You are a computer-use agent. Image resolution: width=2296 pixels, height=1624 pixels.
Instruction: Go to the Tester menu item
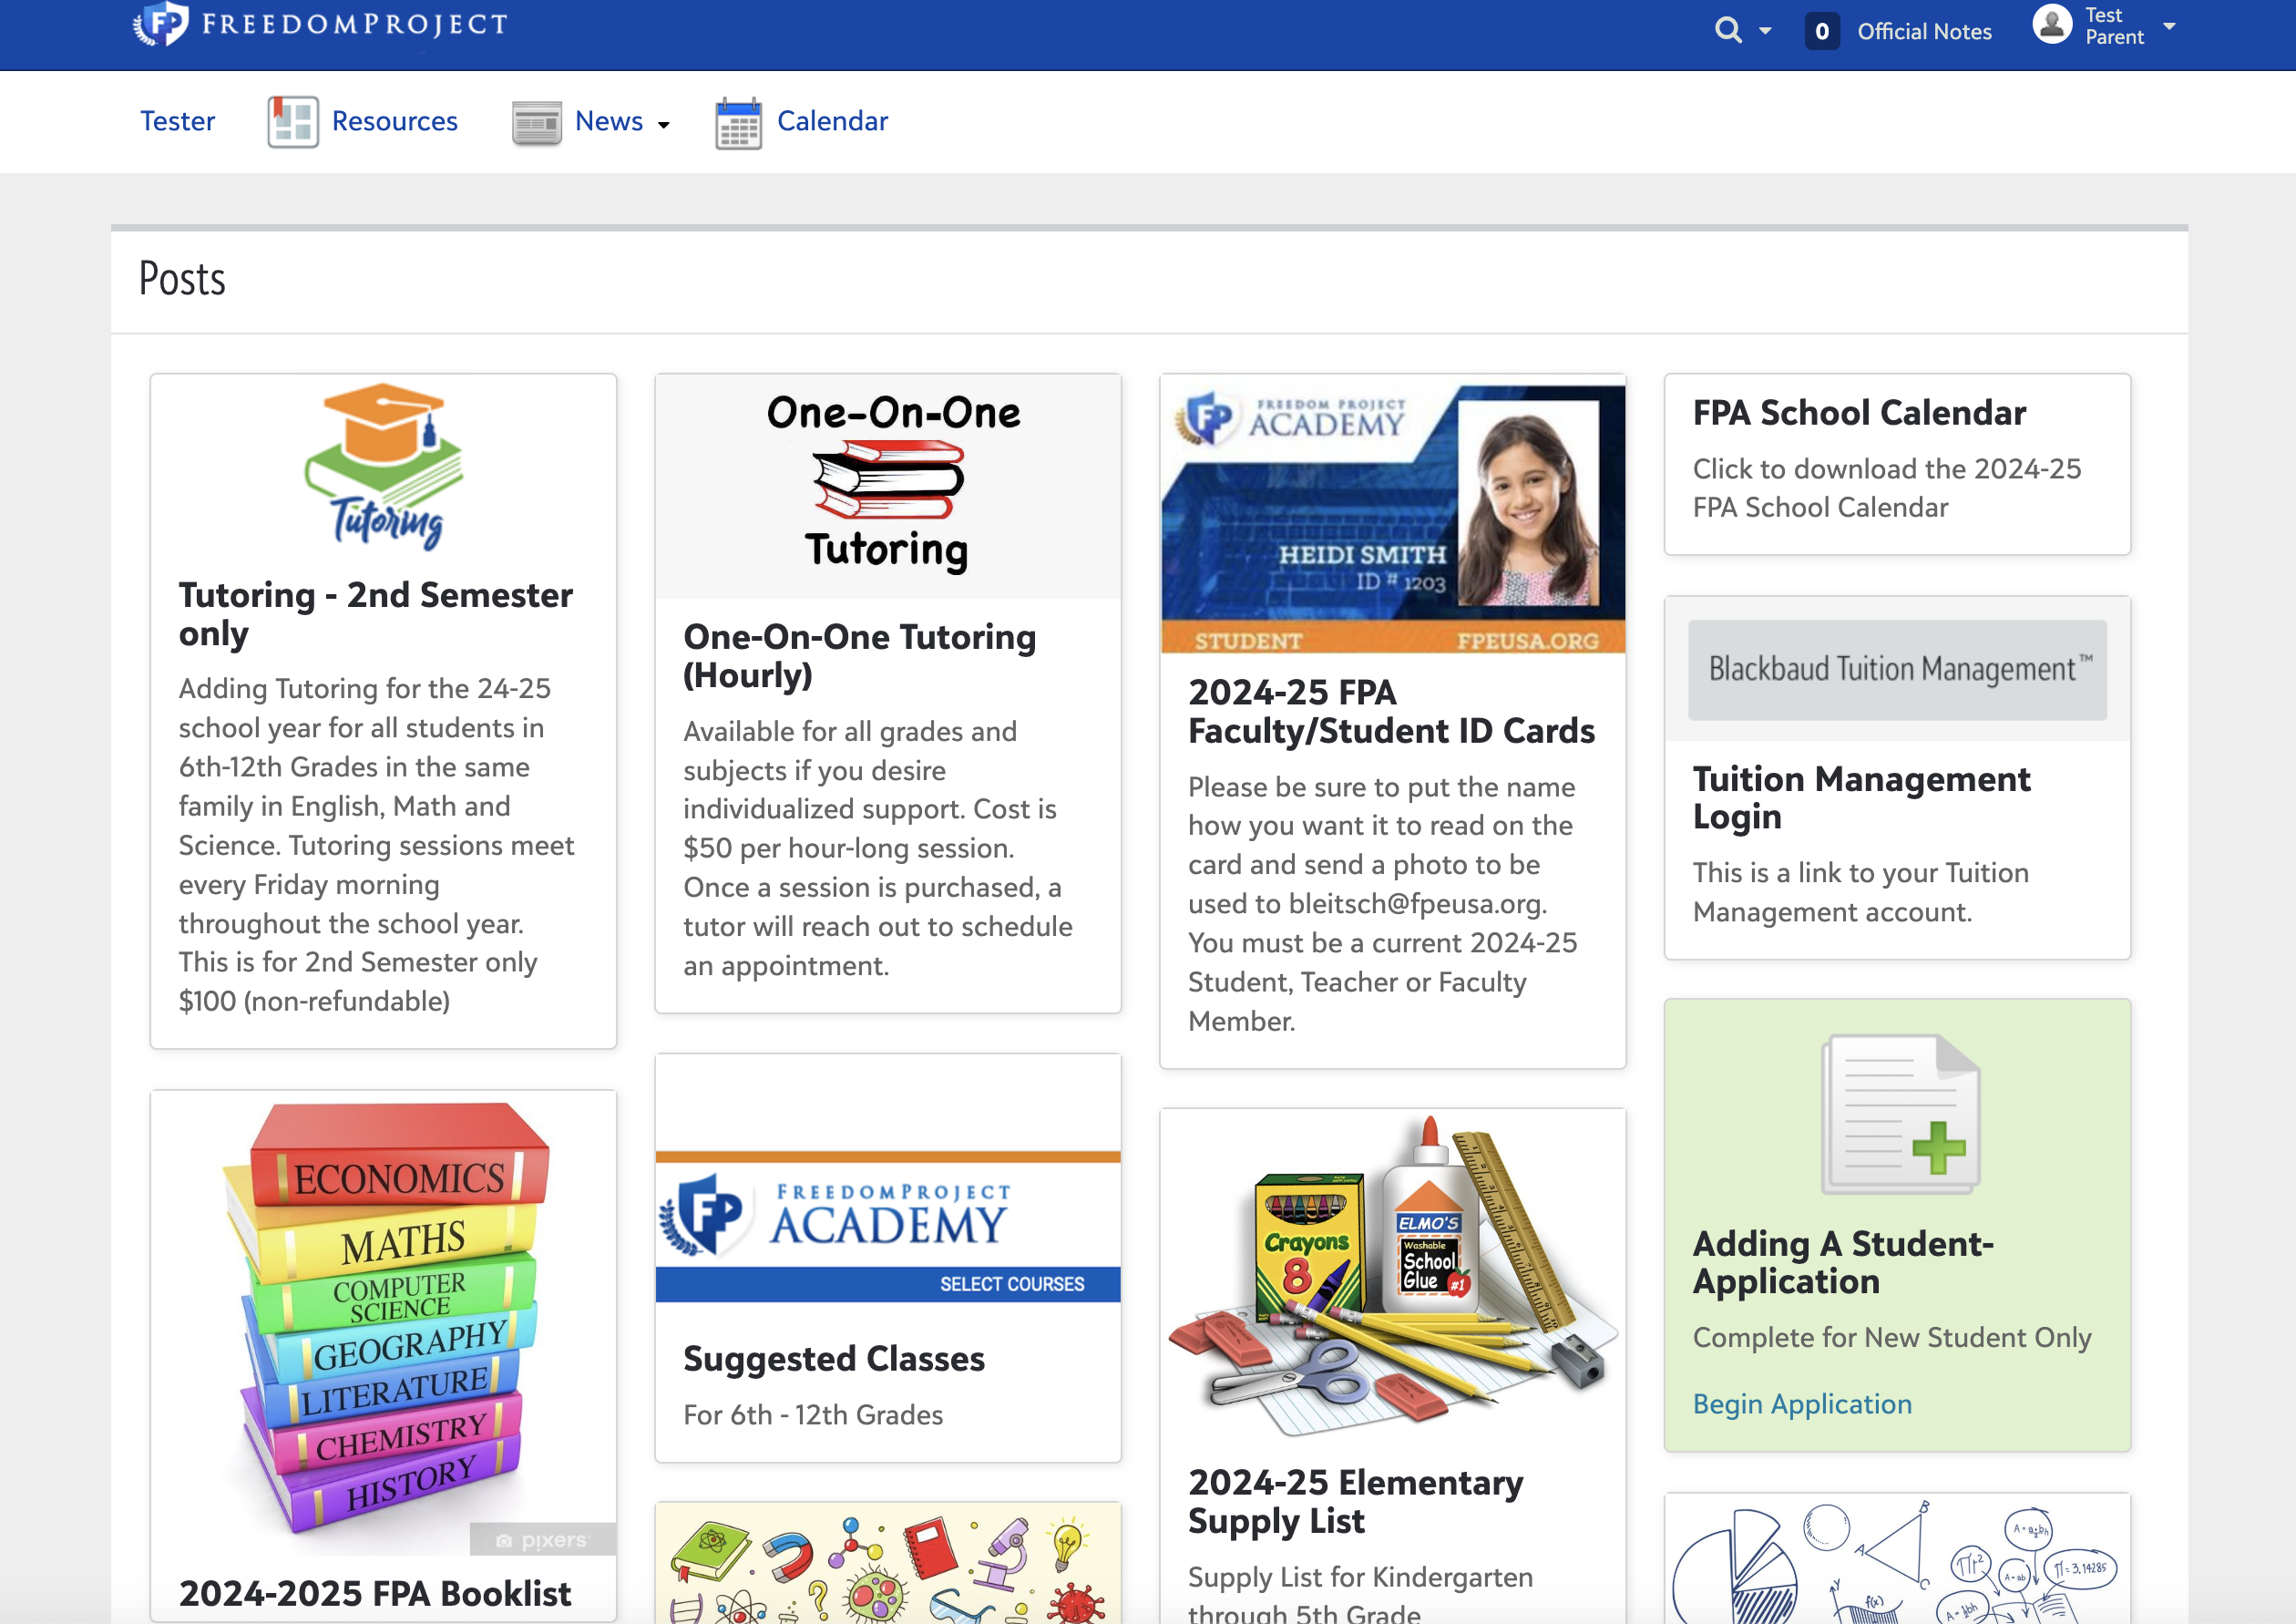177,121
